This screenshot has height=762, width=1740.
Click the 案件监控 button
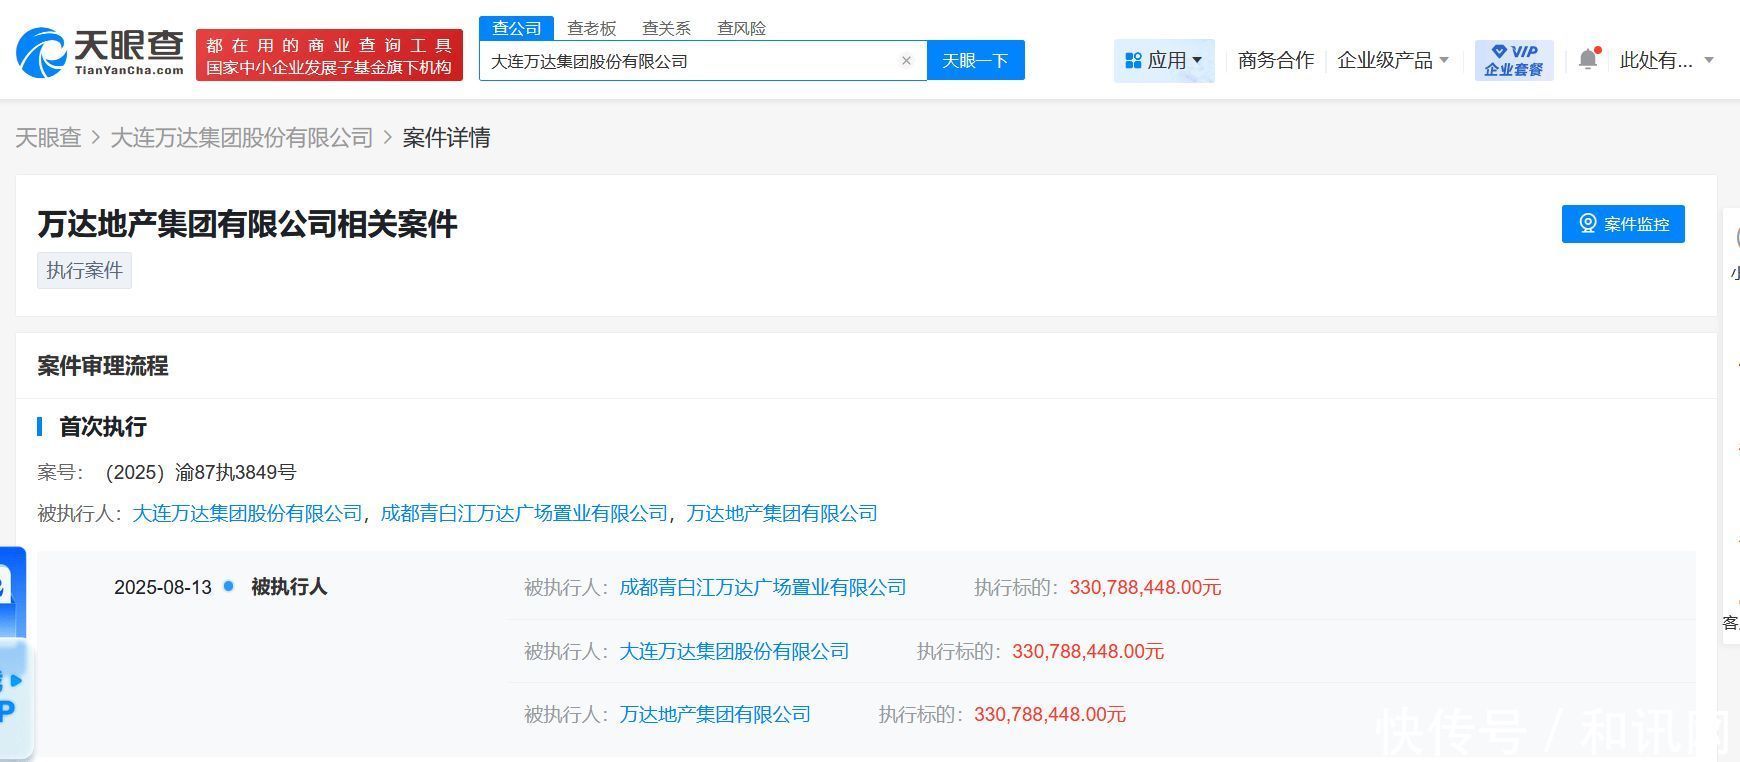1622,224
